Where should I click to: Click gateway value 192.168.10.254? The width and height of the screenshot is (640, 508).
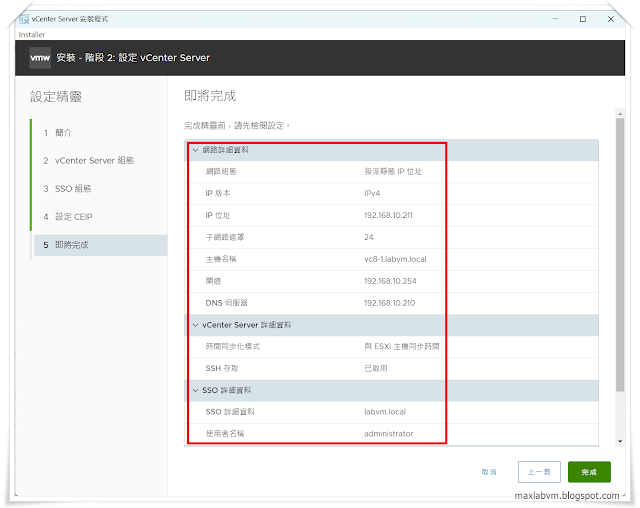(x=390, y=281)
